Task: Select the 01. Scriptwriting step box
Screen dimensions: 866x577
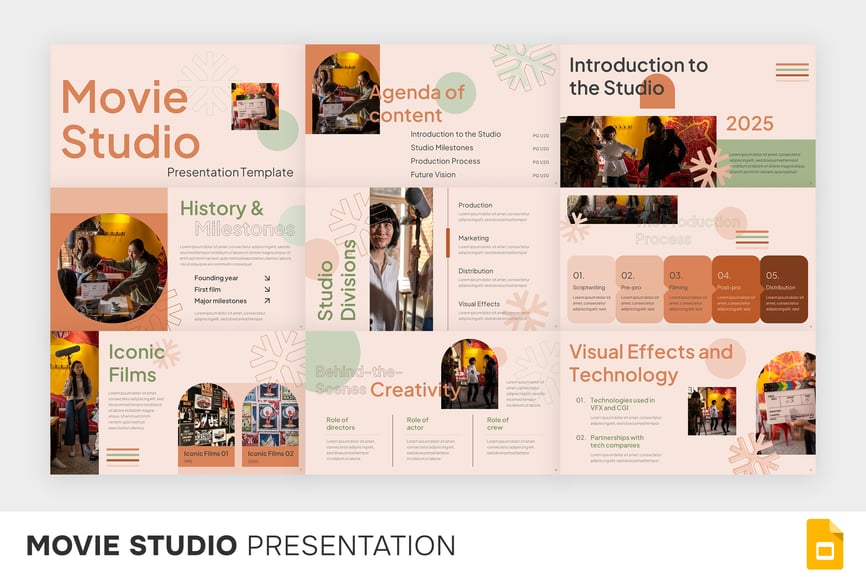Action: pyautogui.click(x=590, y=289)
